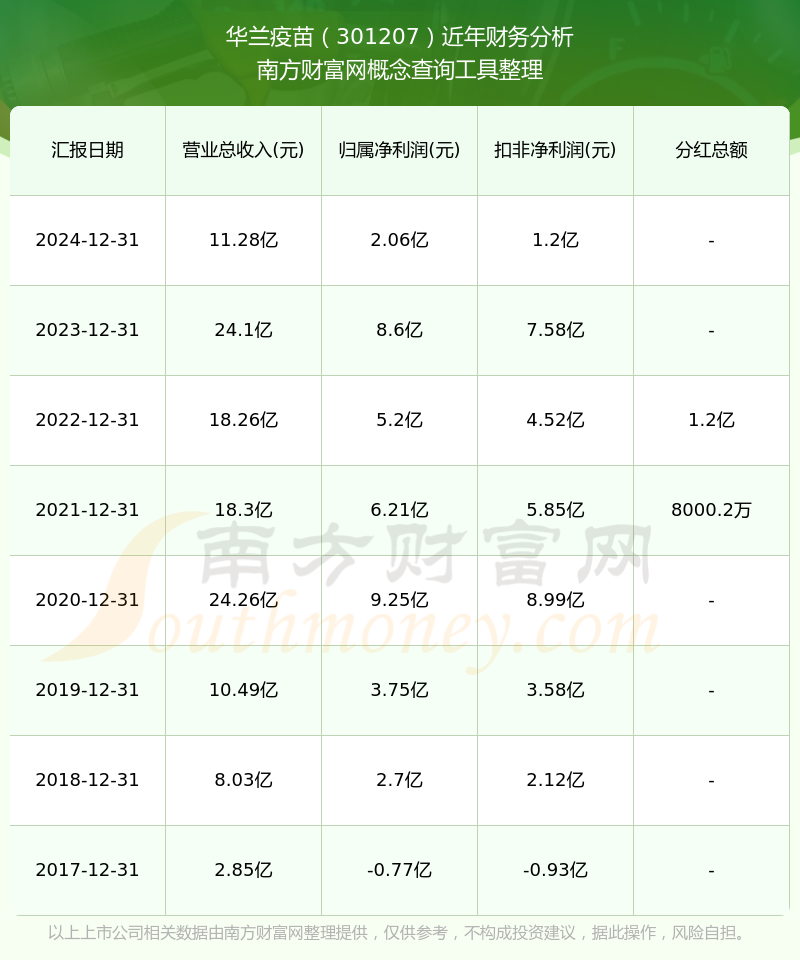Click the revenue value 24.26亿

tap(244, 600)
